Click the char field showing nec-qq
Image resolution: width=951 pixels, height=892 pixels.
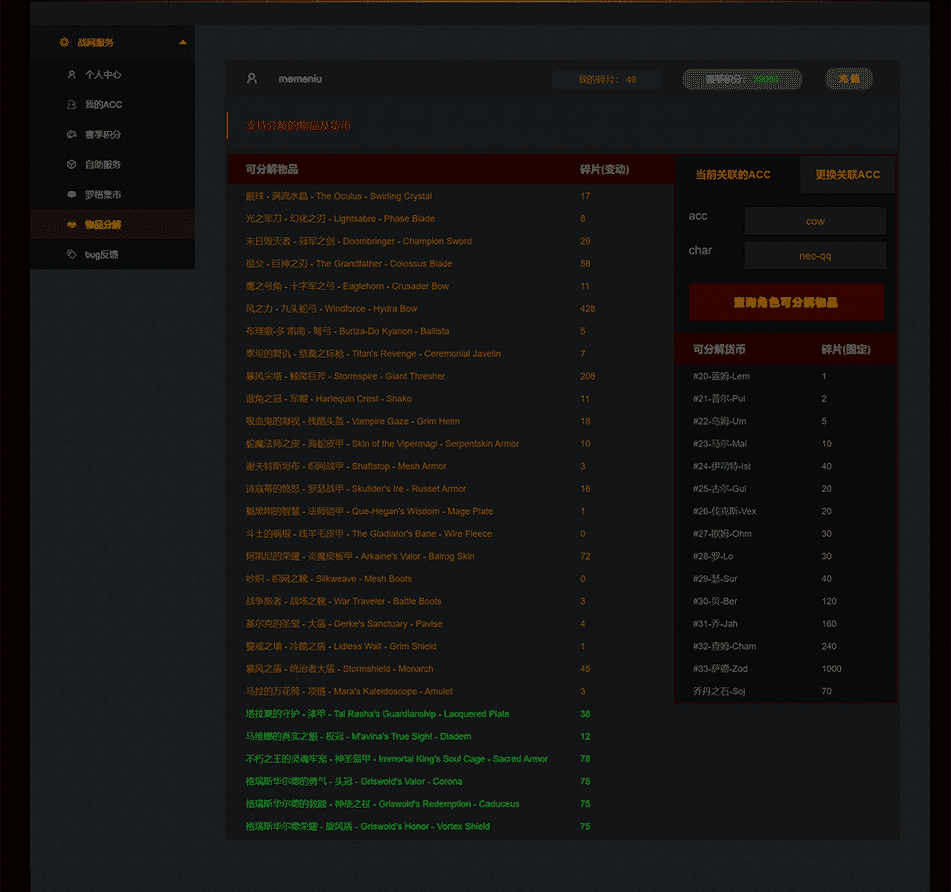(815, 256)
